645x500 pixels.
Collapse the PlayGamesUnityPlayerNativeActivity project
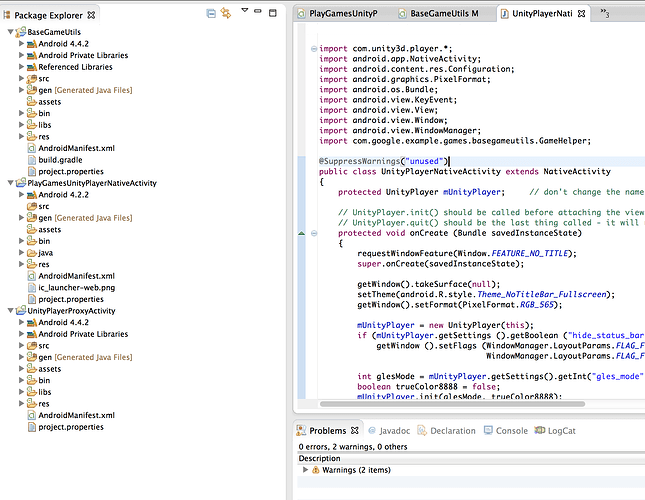[11, 183]
